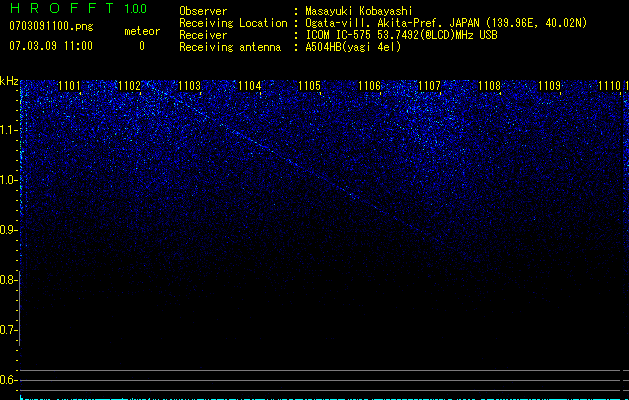Click the 1103 time marker
The height and width of the screenshot is (400, 629).
point(189,86)
